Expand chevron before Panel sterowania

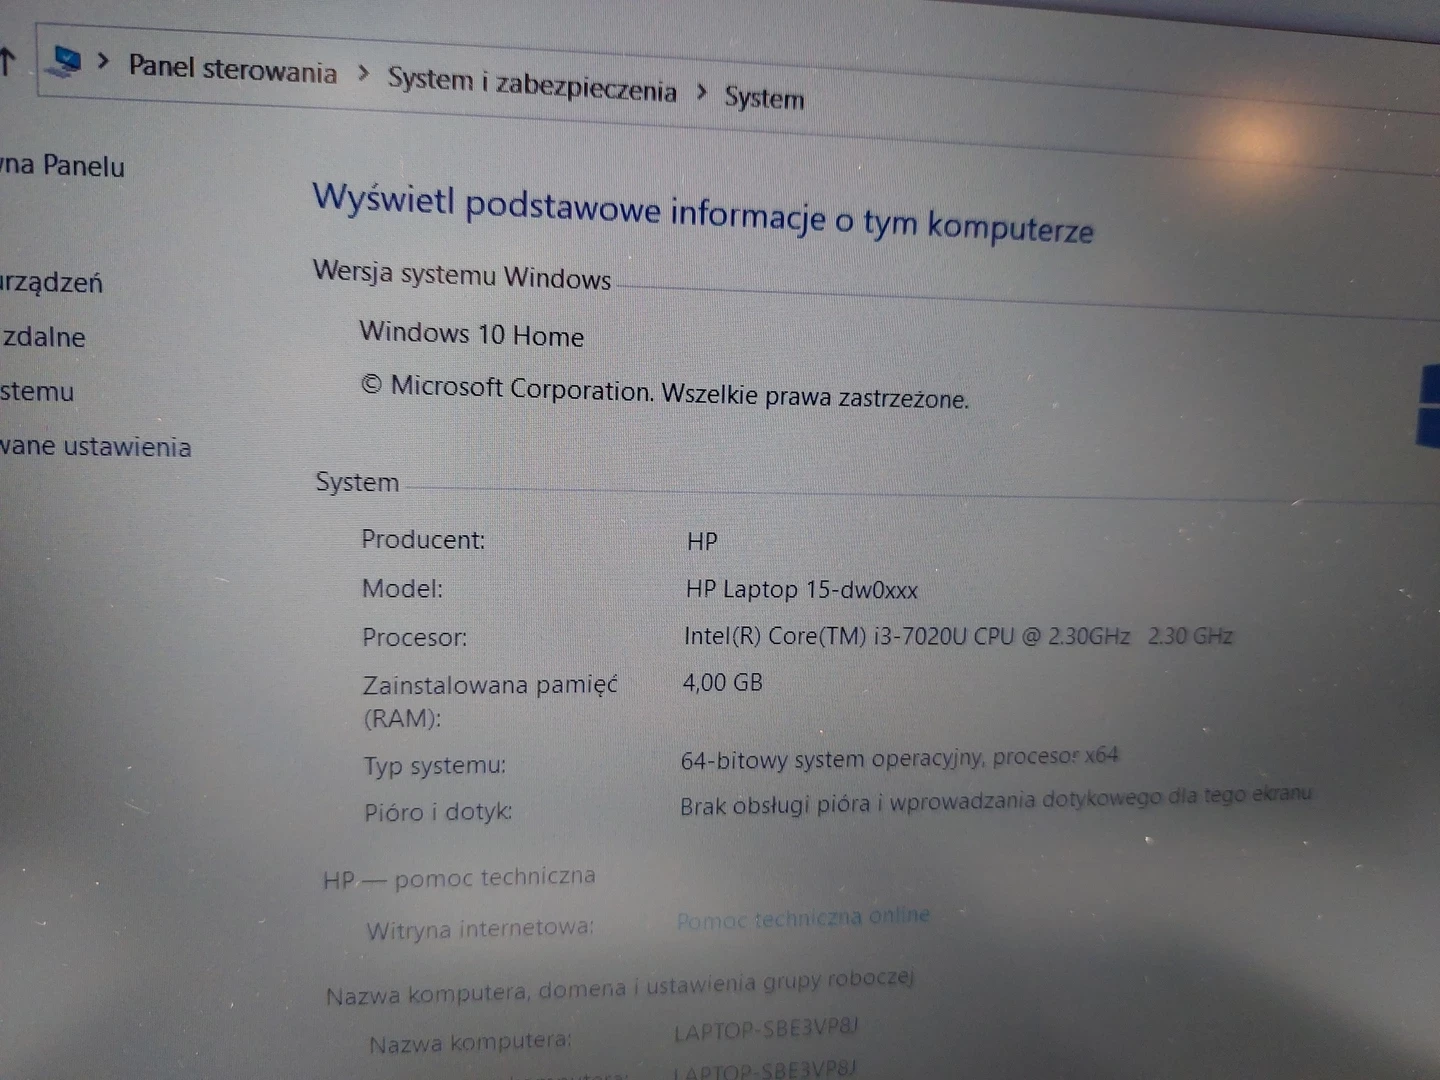pos(103,61)
